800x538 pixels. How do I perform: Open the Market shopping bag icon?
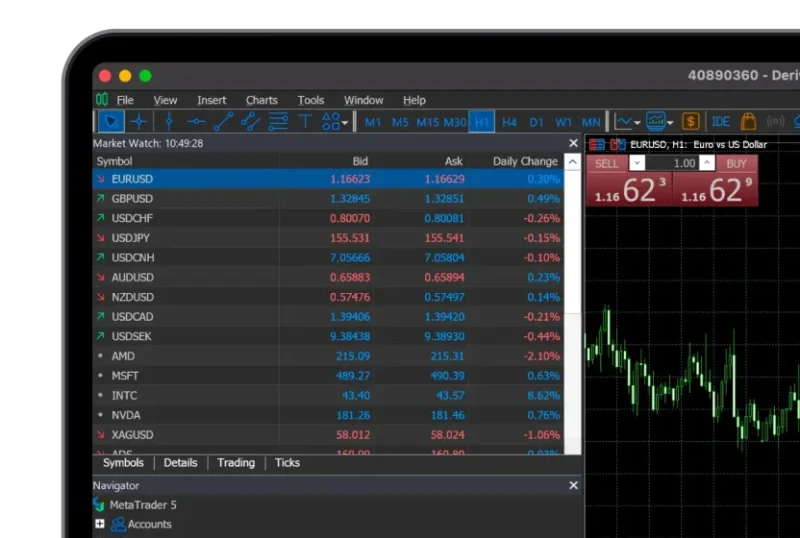pos(748,121)
